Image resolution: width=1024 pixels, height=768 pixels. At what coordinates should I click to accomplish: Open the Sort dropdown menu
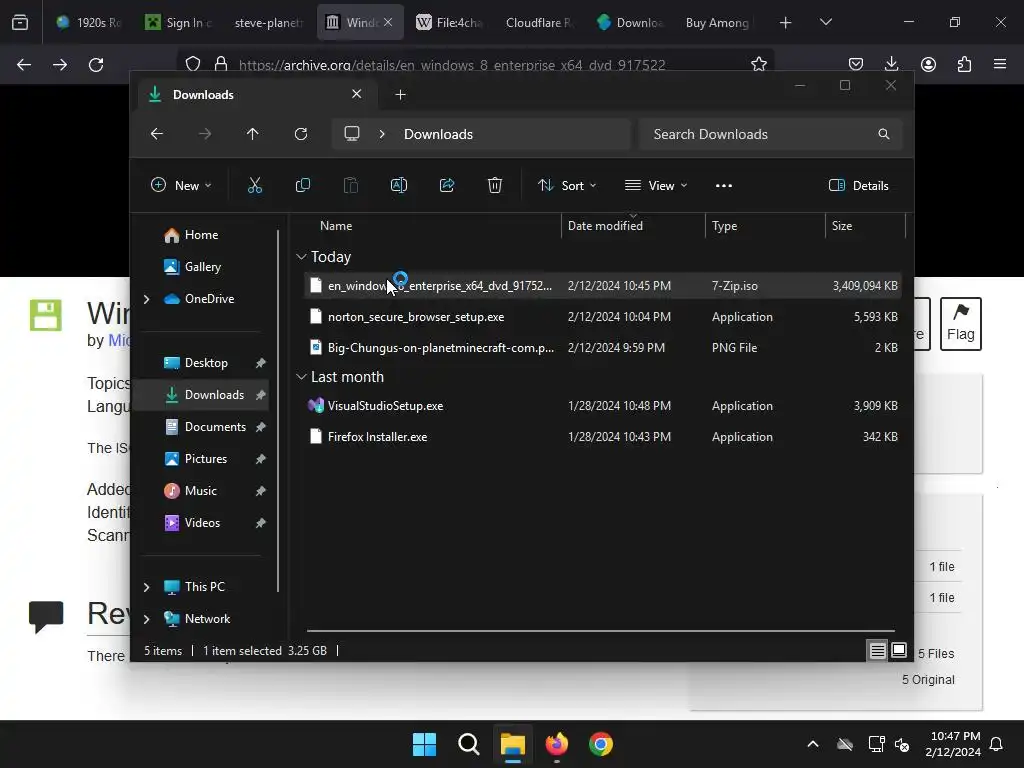point(567,185)
